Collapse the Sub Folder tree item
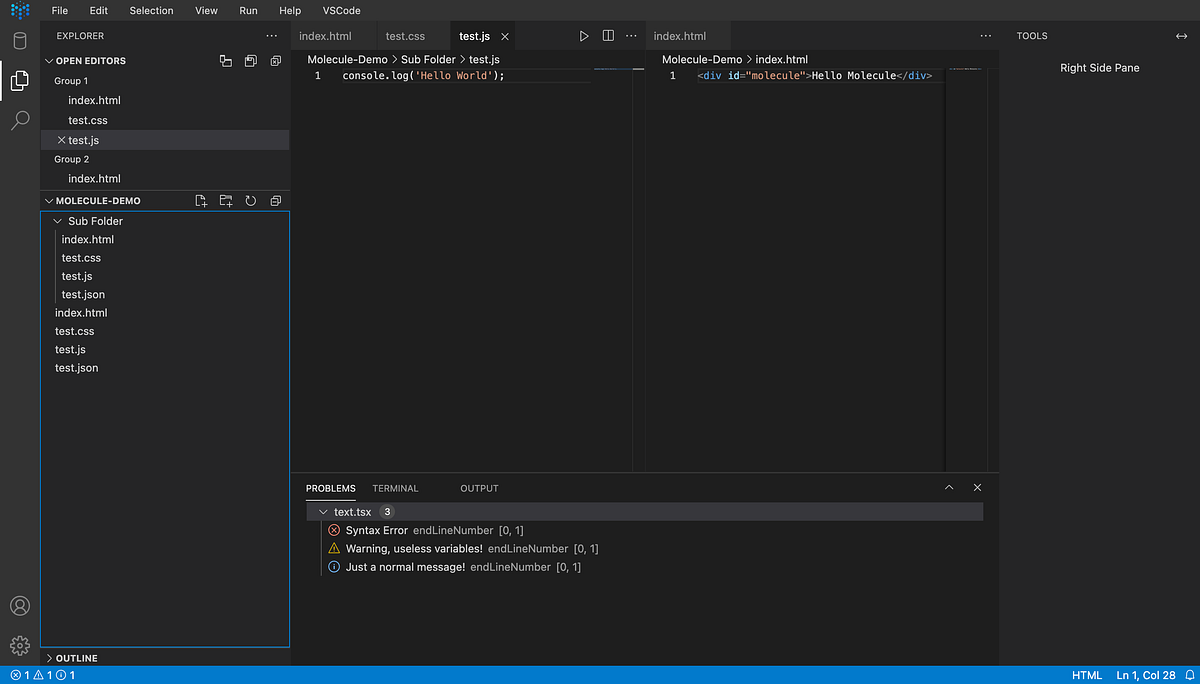This screenshot has height=684, width=1200. [57, 220]
